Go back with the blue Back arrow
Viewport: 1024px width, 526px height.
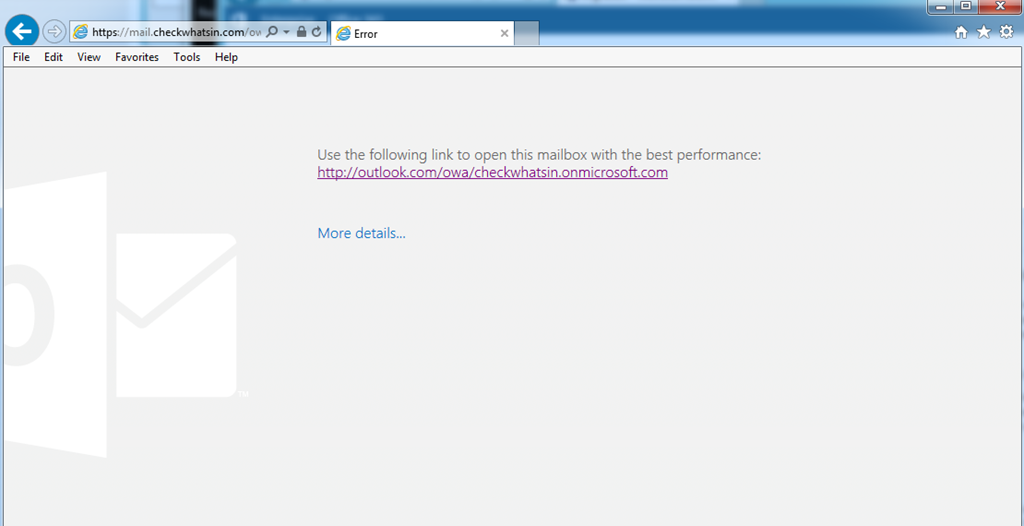point(22,31)
